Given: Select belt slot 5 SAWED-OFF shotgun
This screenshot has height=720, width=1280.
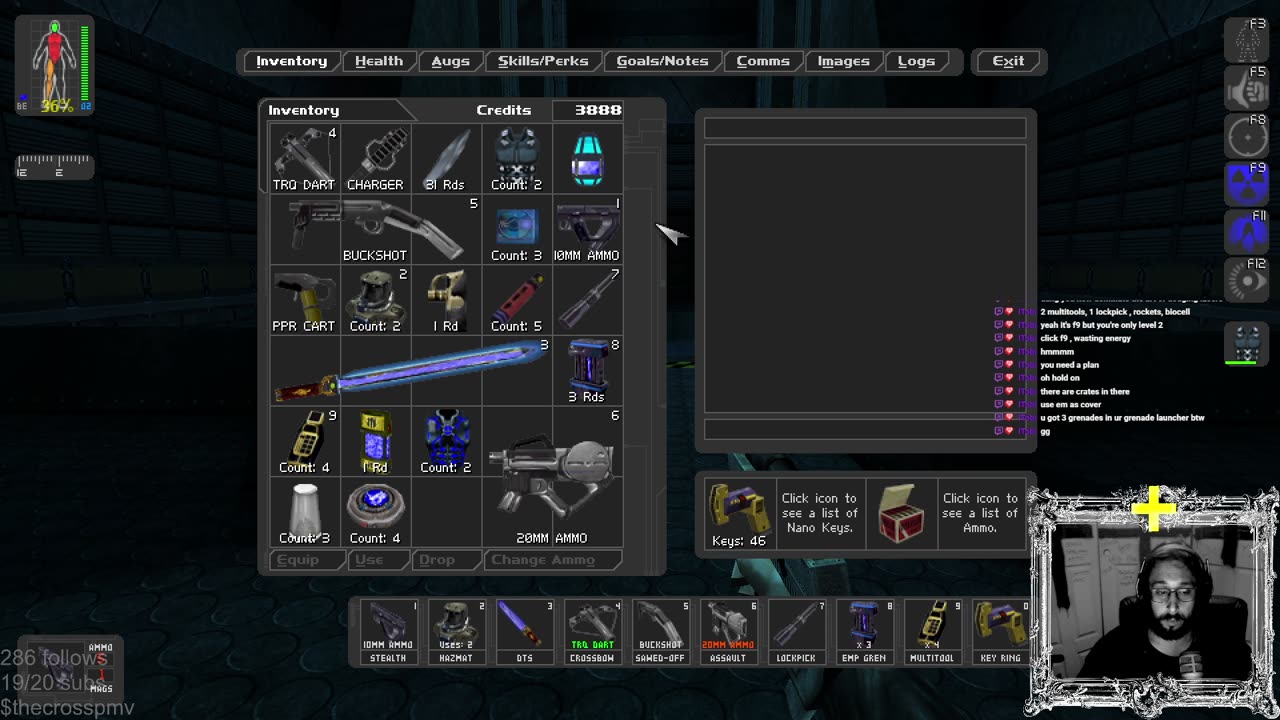Looking at the screenshot, I should tap(660, 632).
